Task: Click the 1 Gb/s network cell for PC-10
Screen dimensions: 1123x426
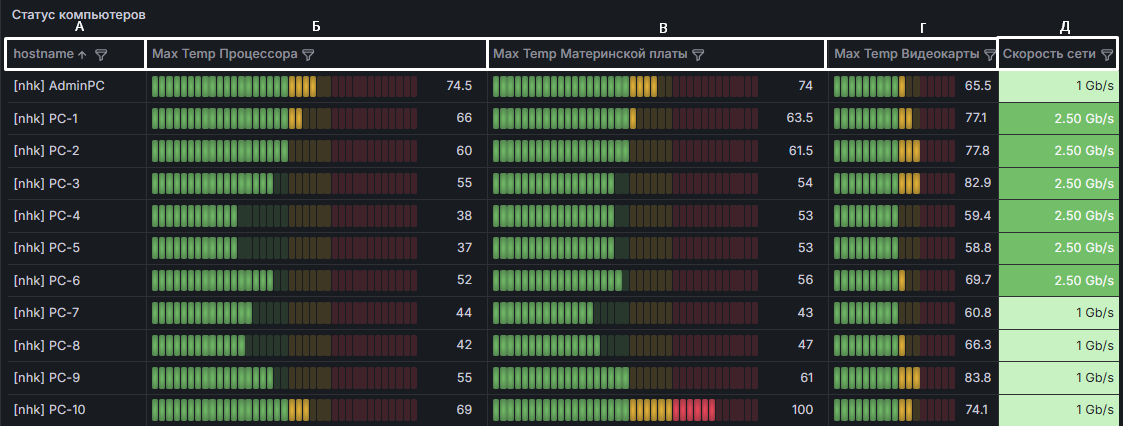Action: [x=1058, y=410]
